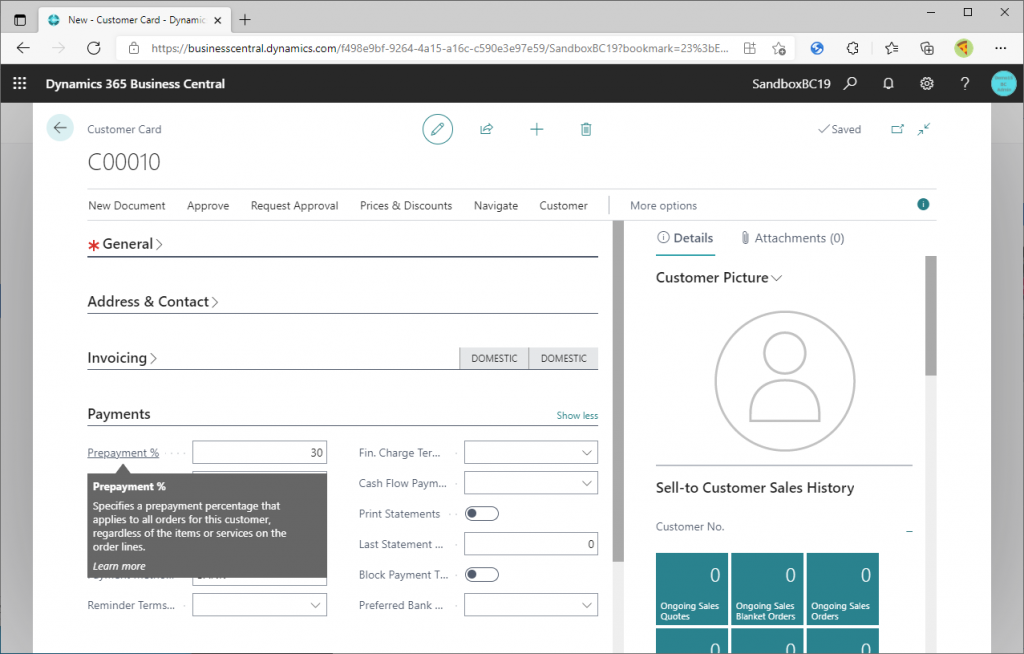Open the New Document menu
1024x654 pixels.
point(127,206)
